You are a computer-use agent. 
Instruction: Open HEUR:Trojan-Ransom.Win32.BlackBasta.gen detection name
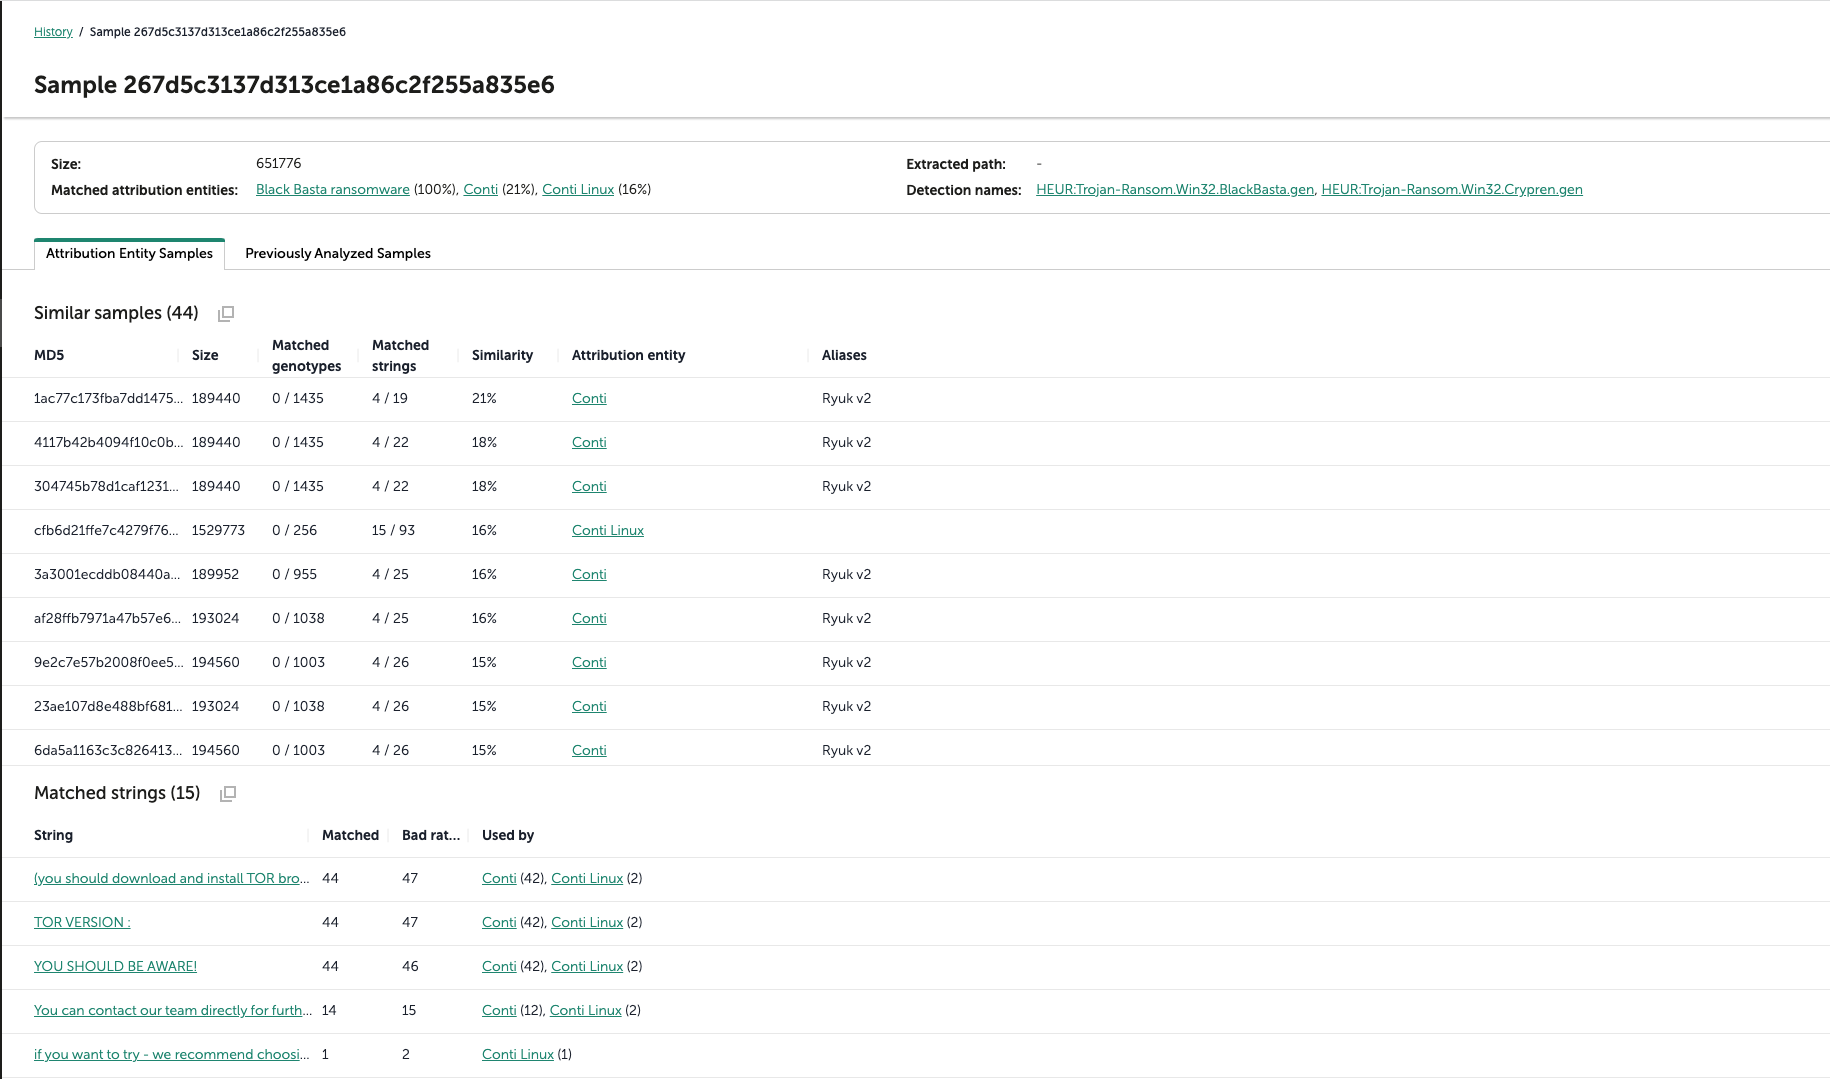(x=1174, y=190)
